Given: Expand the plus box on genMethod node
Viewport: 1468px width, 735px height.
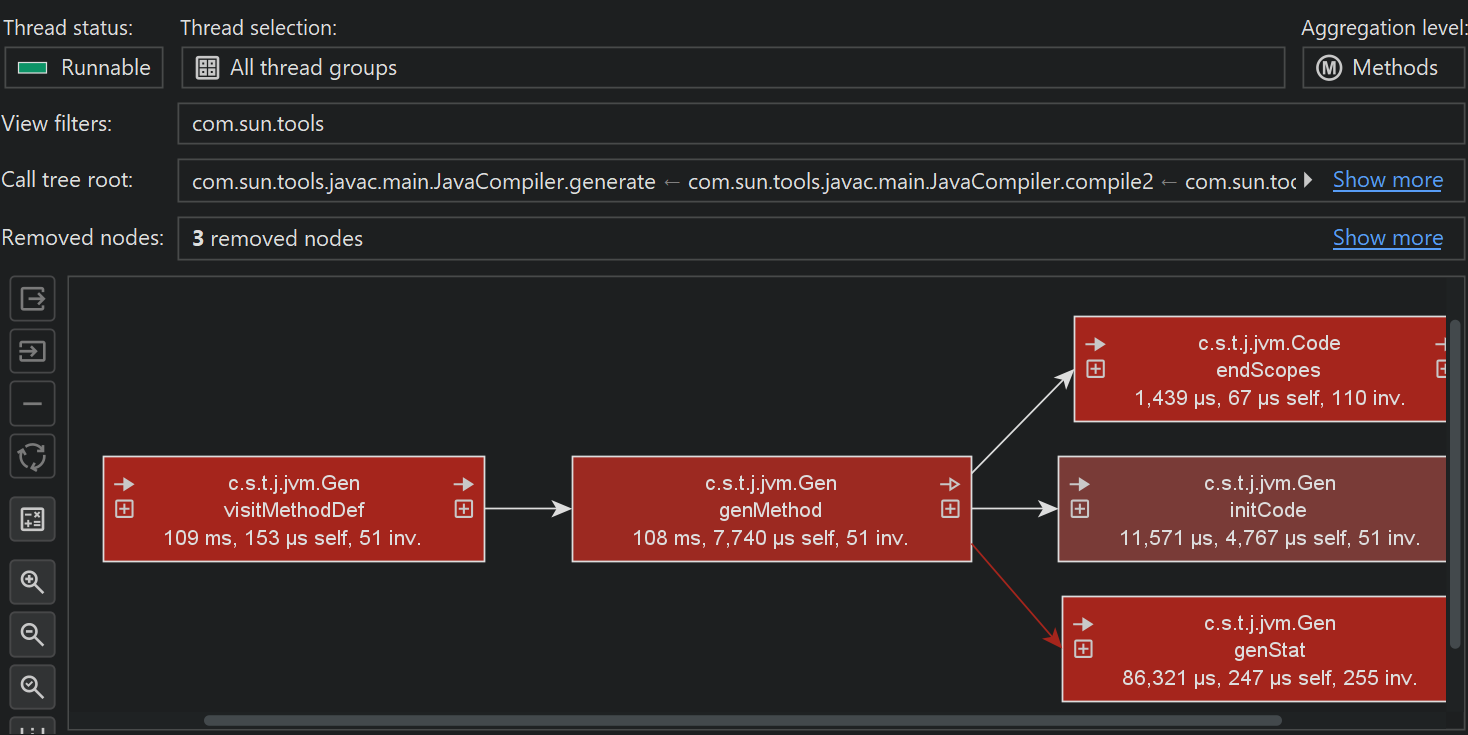Looking at the screenshot, I should [x=950, y=509].
